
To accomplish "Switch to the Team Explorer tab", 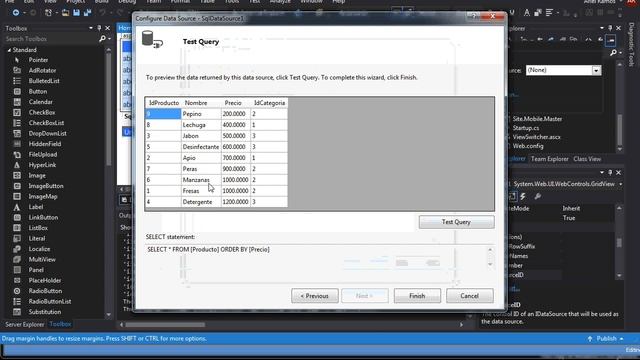I will pyautogui.click(x=549, y=159).
